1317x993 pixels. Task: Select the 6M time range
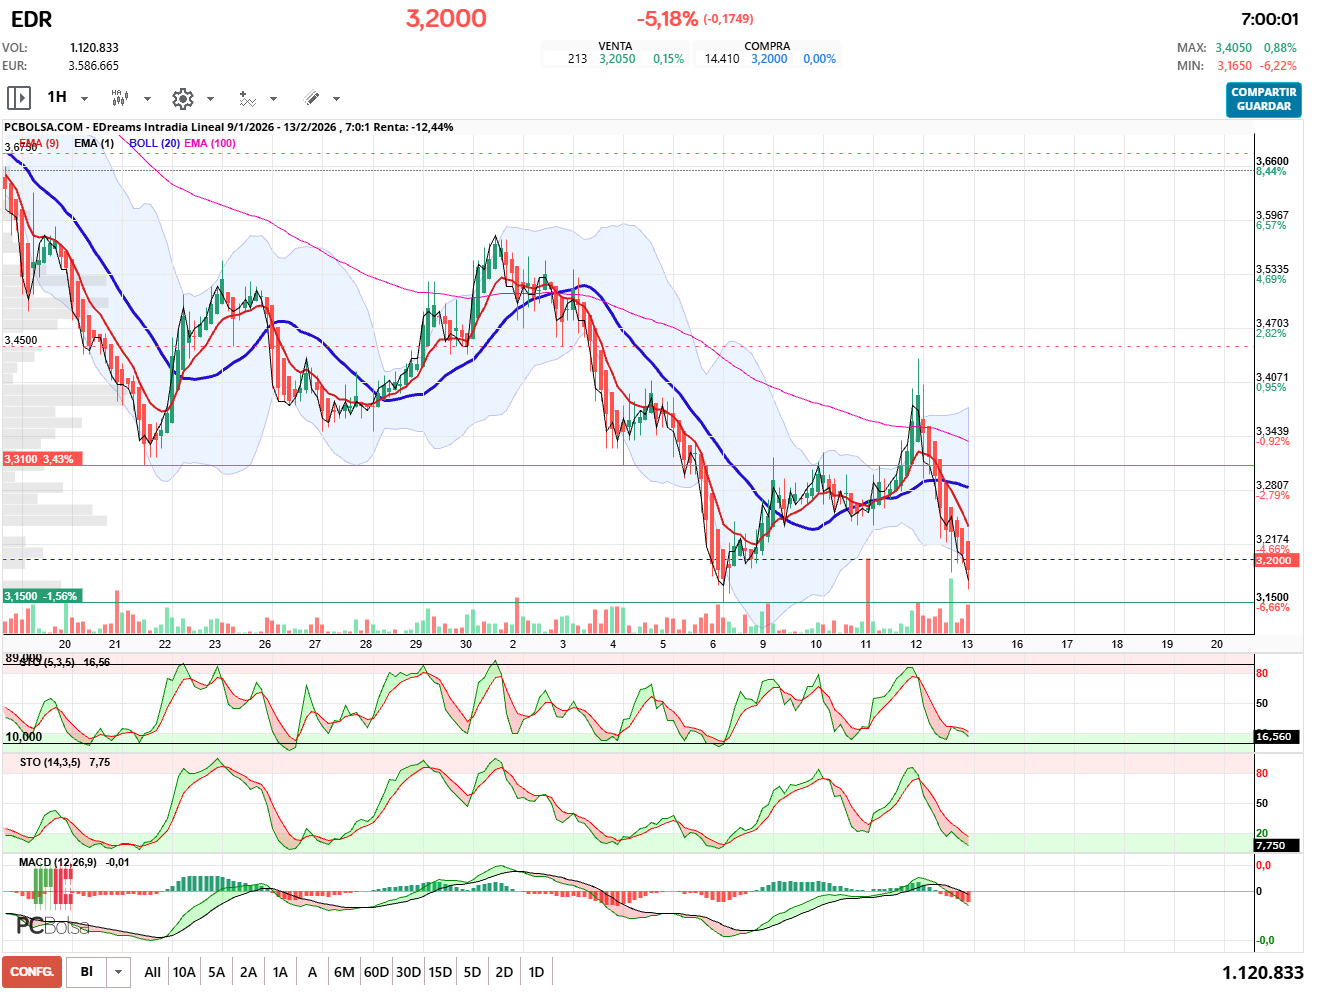pyautogui.click(x=344, y=972)
